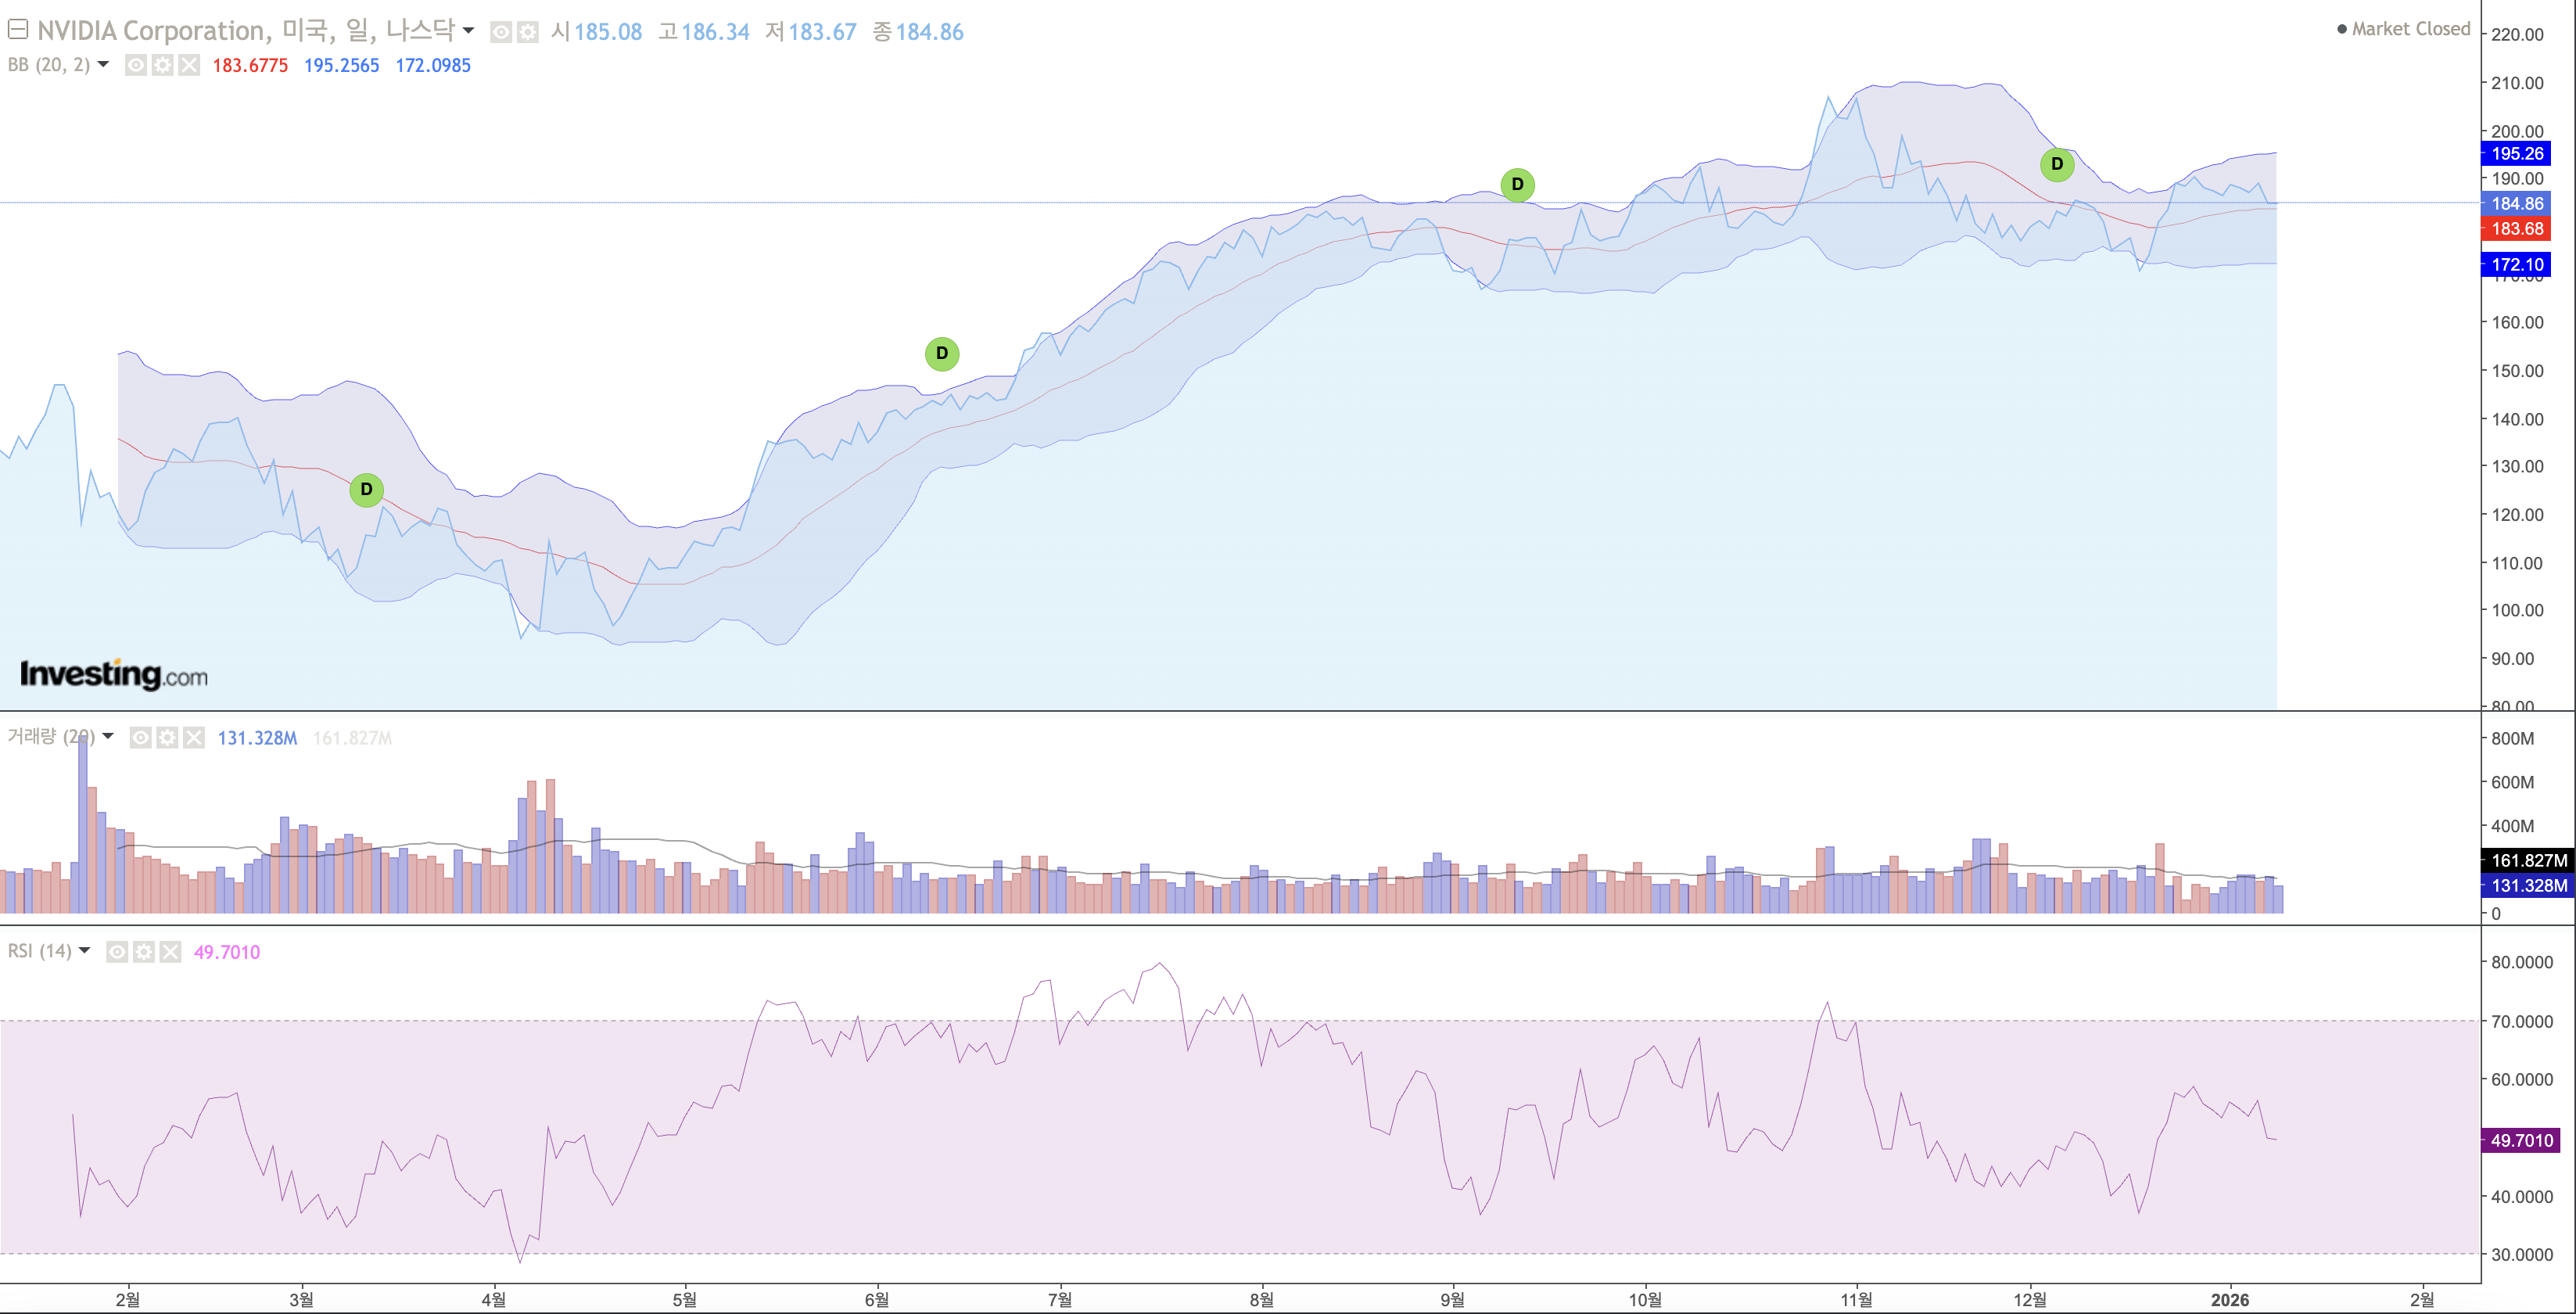Toggle visibility of Bollinger Bands indicator

point(136,65)
